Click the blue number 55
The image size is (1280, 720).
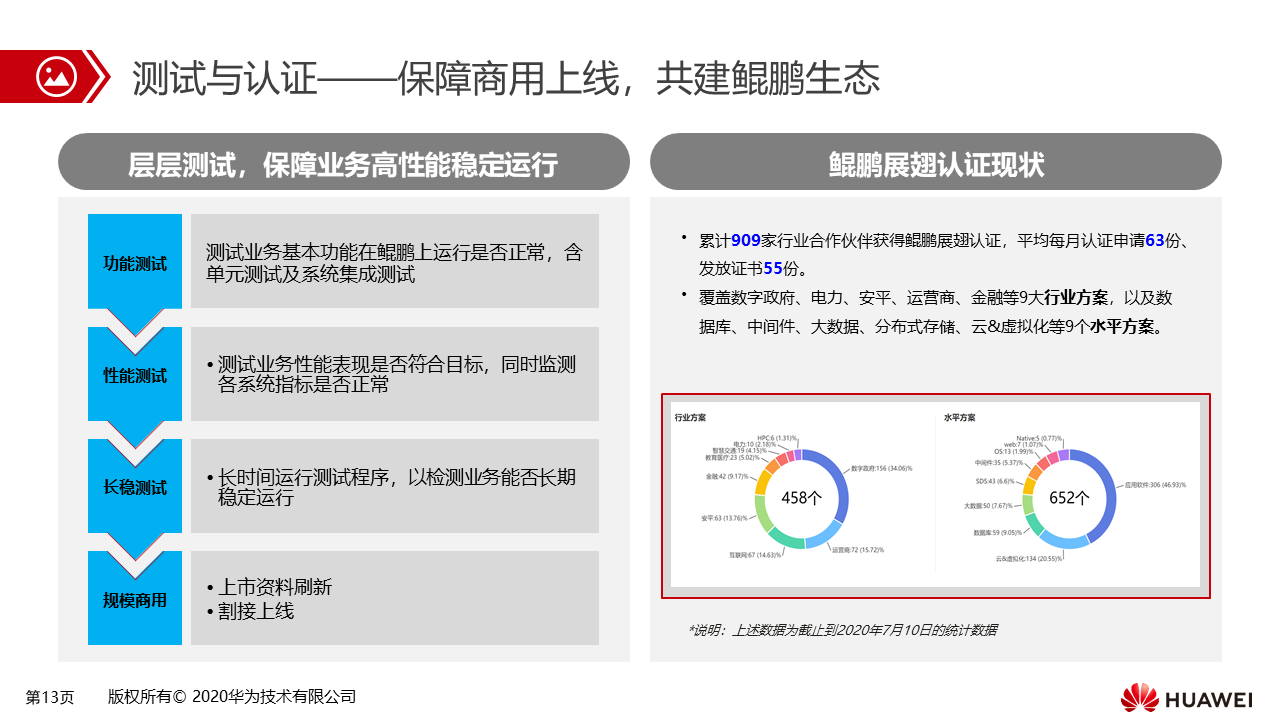[773, 269]
